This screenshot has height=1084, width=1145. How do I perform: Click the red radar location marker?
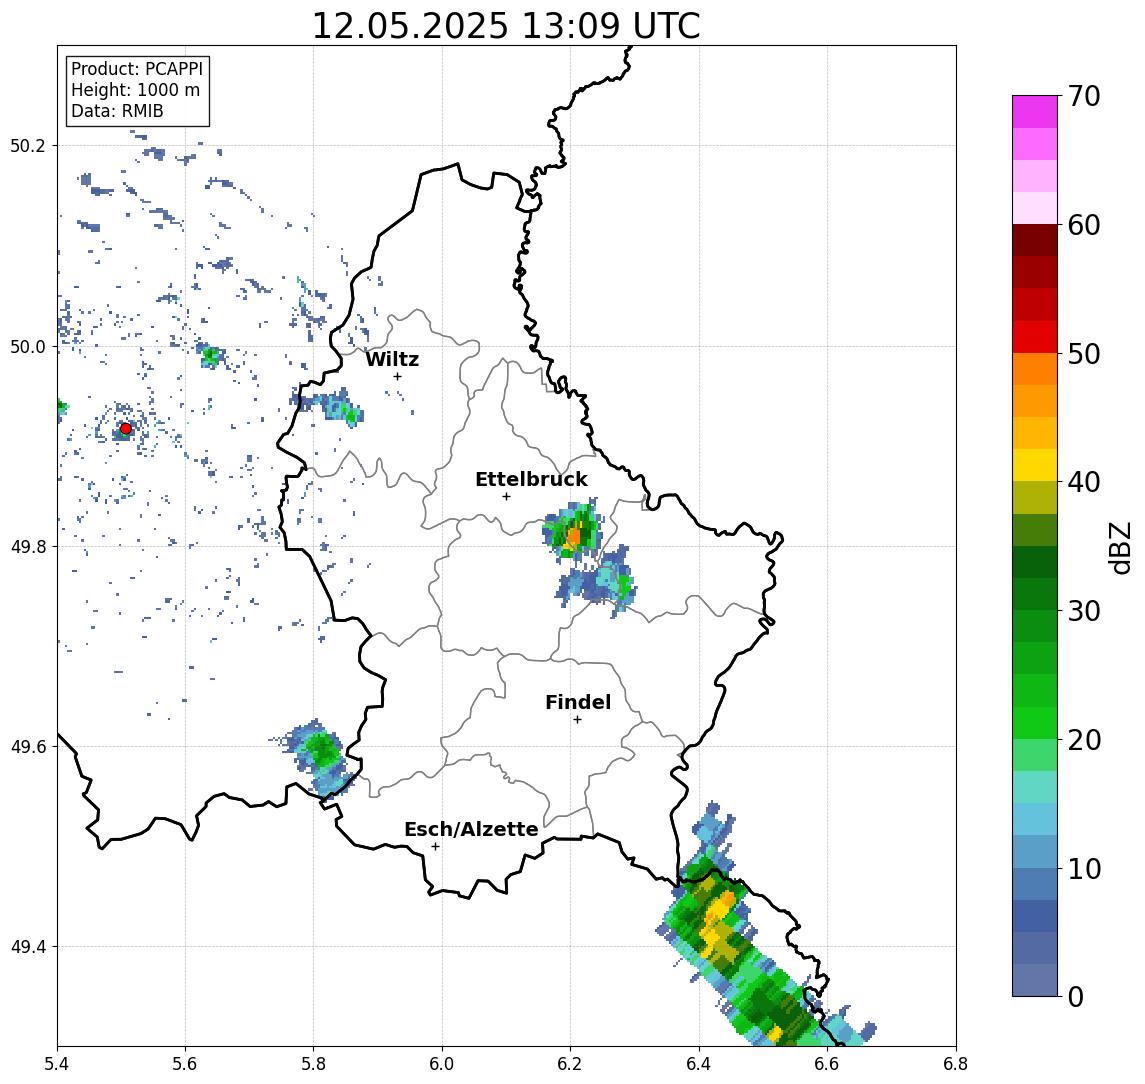tap(126, 429)
